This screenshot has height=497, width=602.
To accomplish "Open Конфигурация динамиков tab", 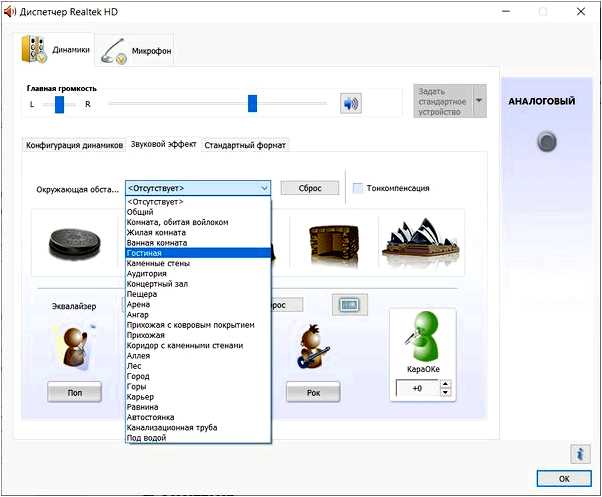I will tap(74, 145).
